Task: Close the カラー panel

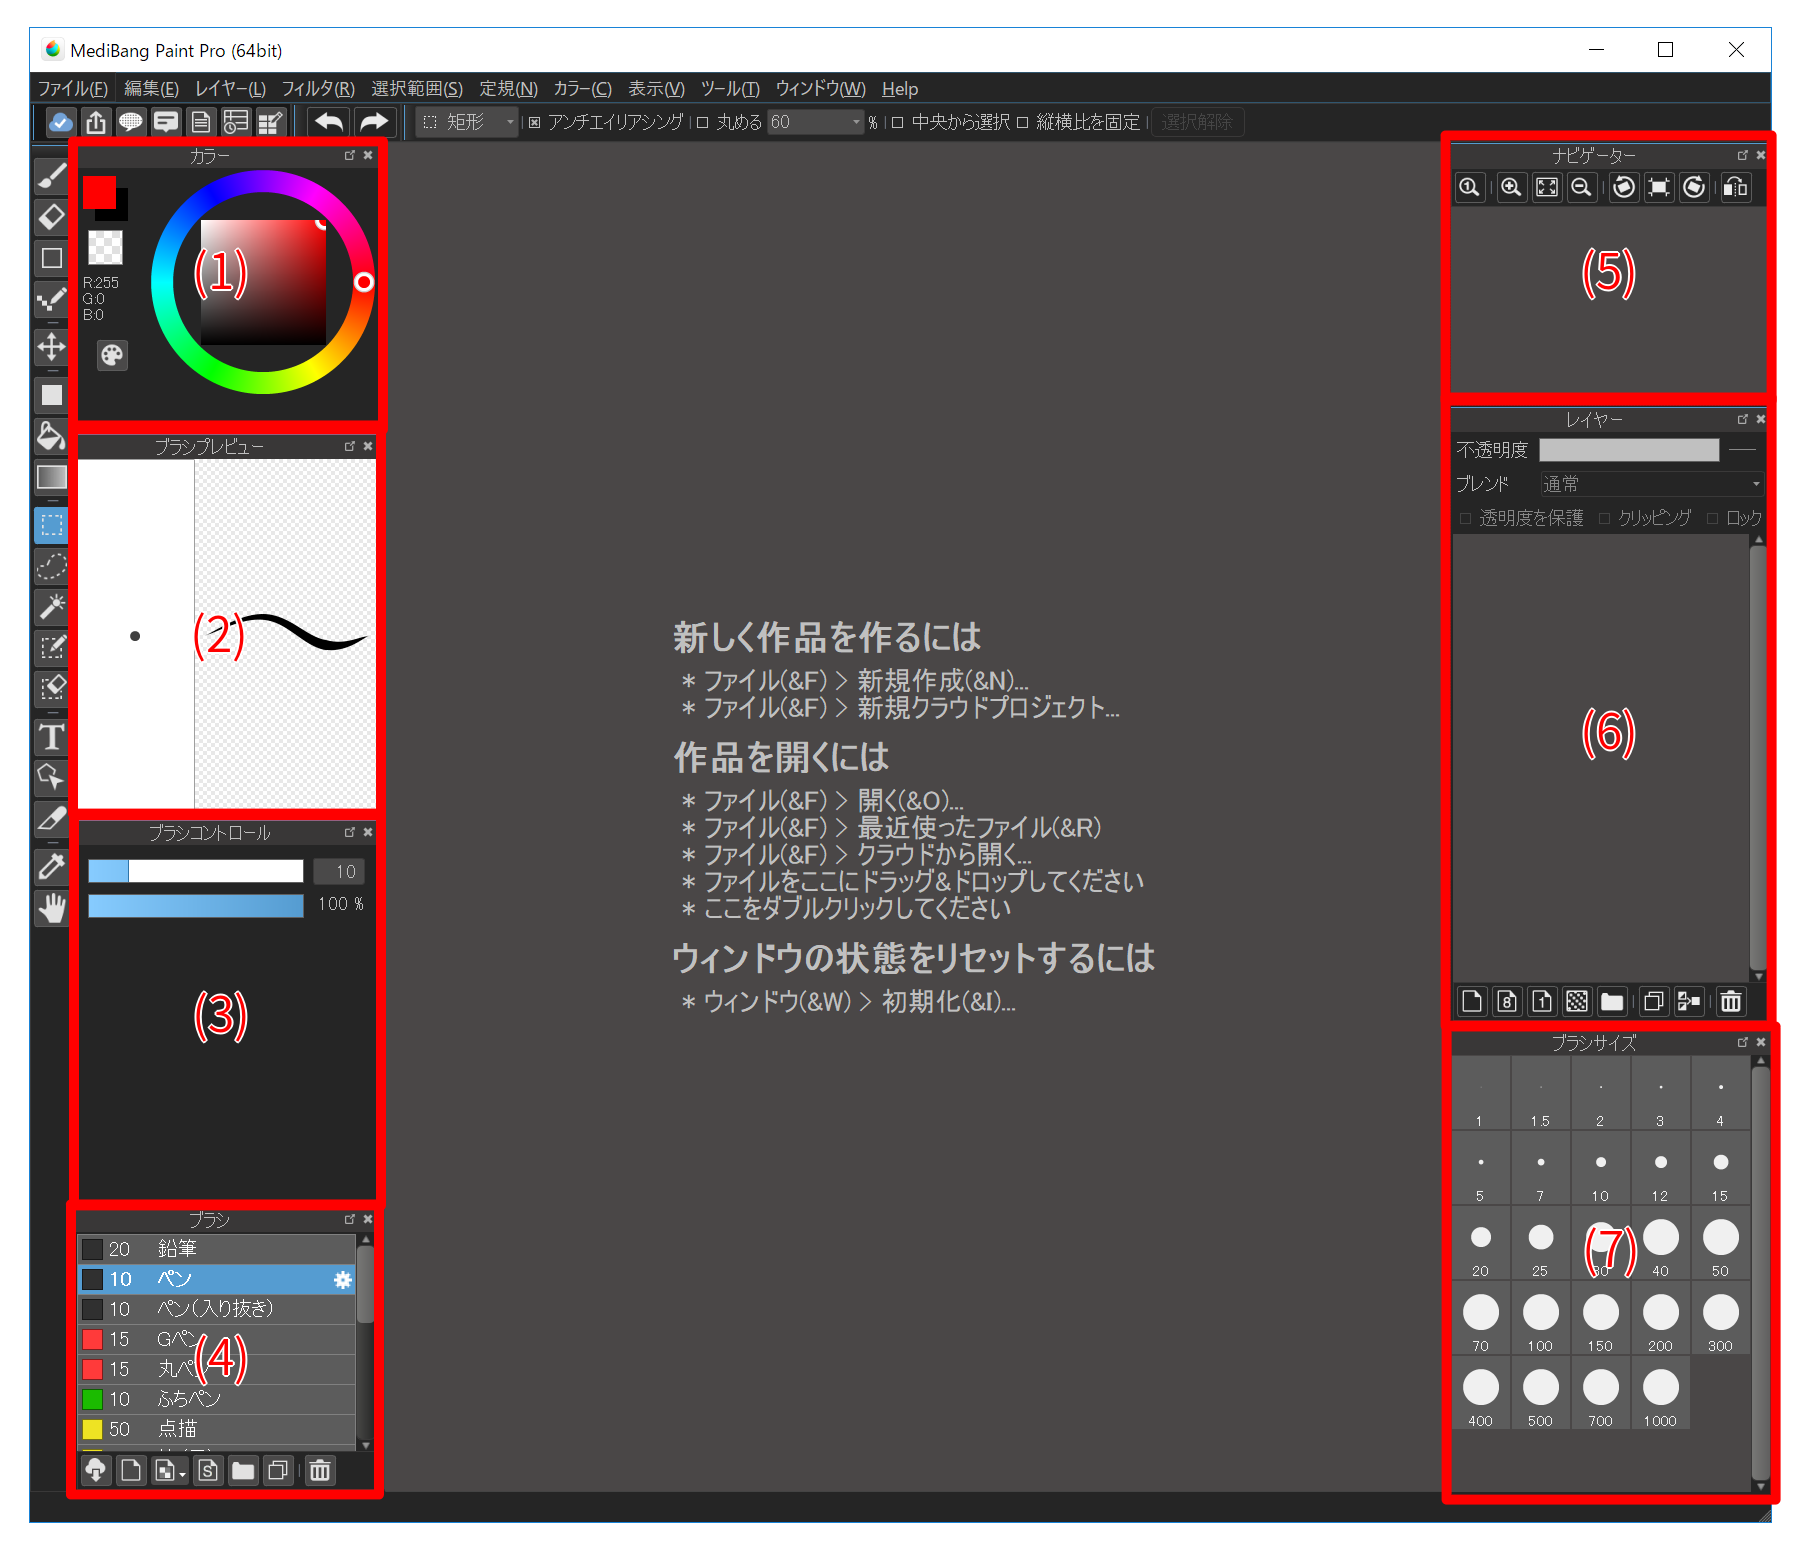Action: coord(368,155)
